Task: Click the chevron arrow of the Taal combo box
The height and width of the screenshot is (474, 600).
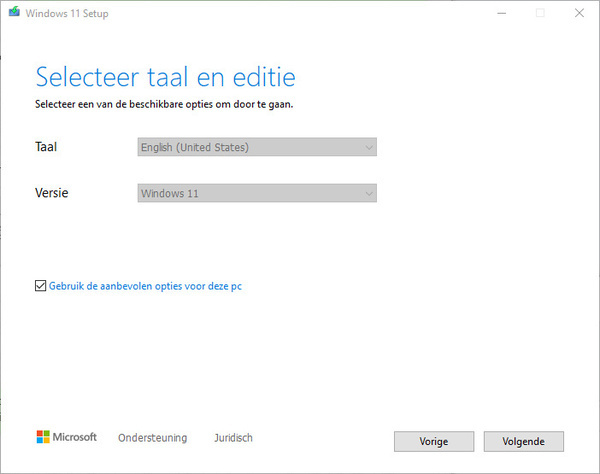Action: (369, 147)
